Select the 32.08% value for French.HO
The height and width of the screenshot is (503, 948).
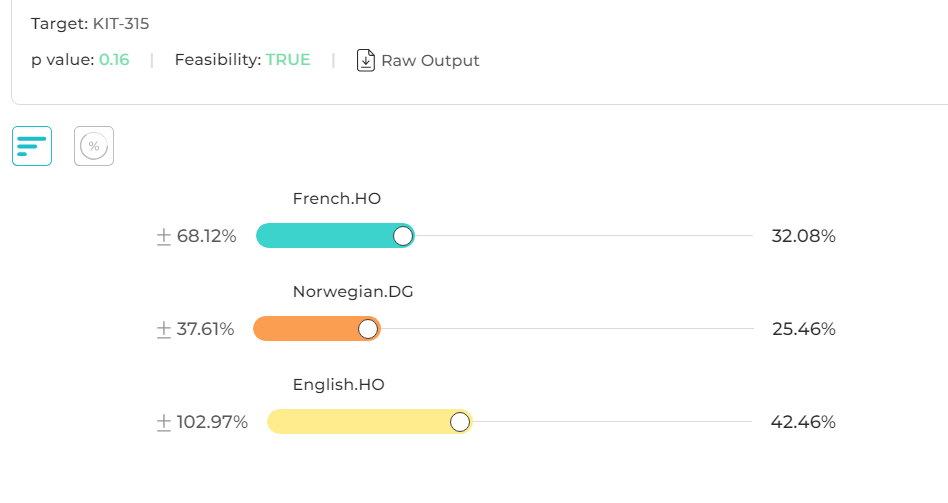803,236
